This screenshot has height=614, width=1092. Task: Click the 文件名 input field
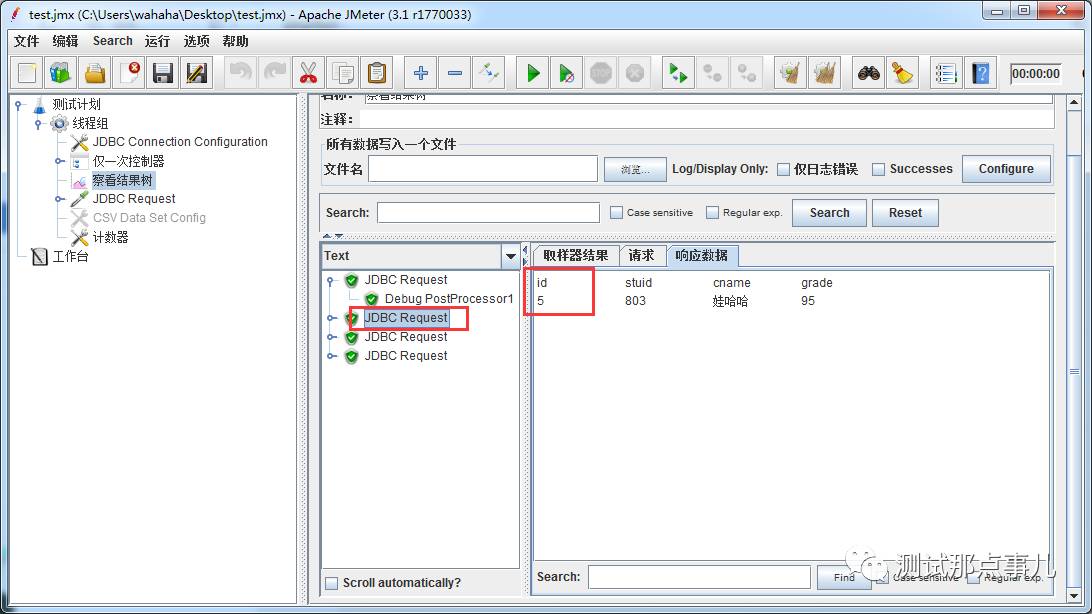483,169
